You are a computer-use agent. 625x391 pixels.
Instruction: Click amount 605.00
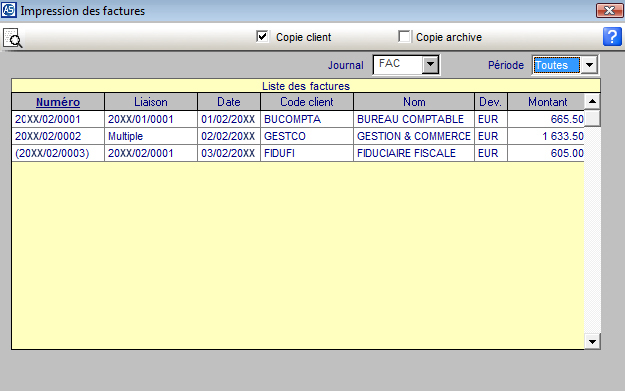[546, 153]
